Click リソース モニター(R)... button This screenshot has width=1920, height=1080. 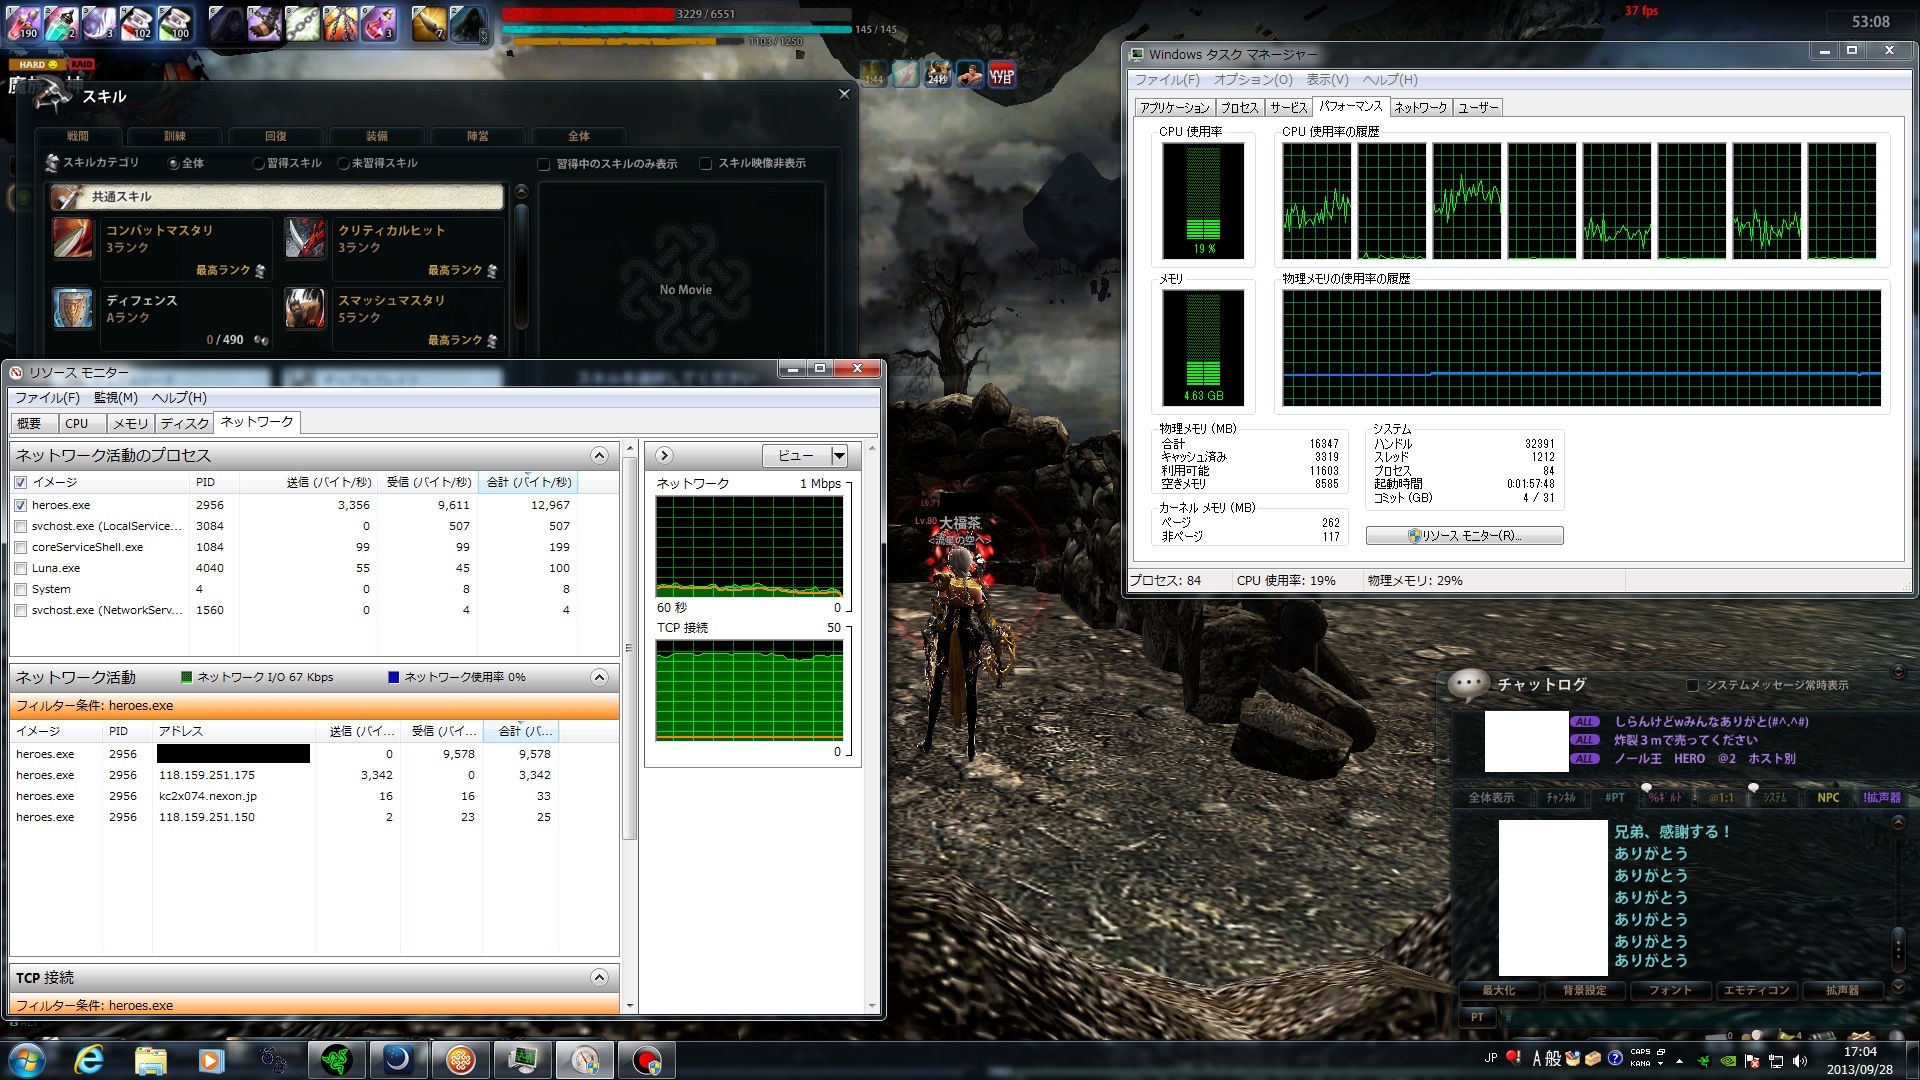click(x=1464, y=536)
